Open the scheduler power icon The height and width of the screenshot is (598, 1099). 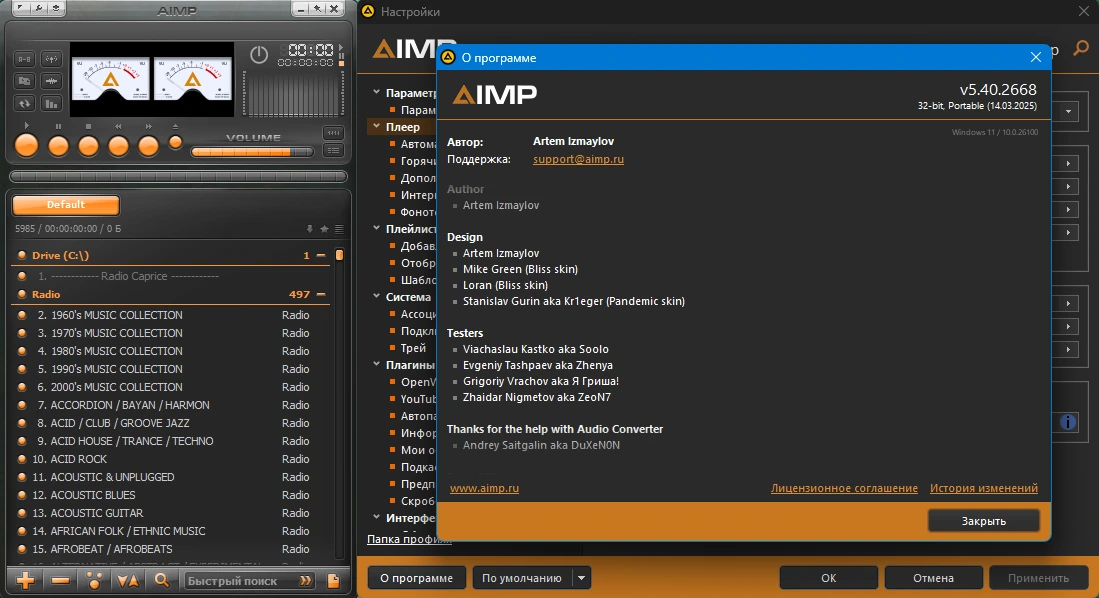pyautogui.click(x=259, y=55)
